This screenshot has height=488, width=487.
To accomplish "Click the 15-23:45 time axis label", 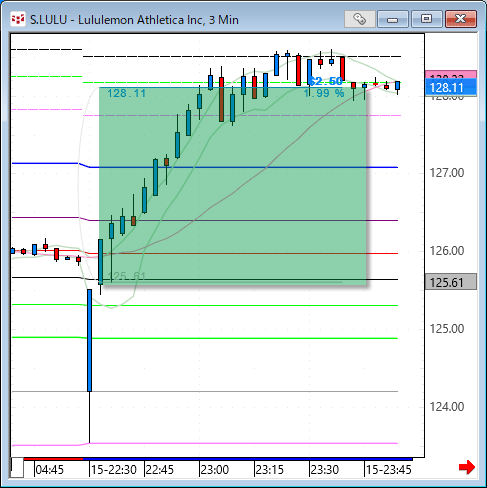I will (389, 470).
